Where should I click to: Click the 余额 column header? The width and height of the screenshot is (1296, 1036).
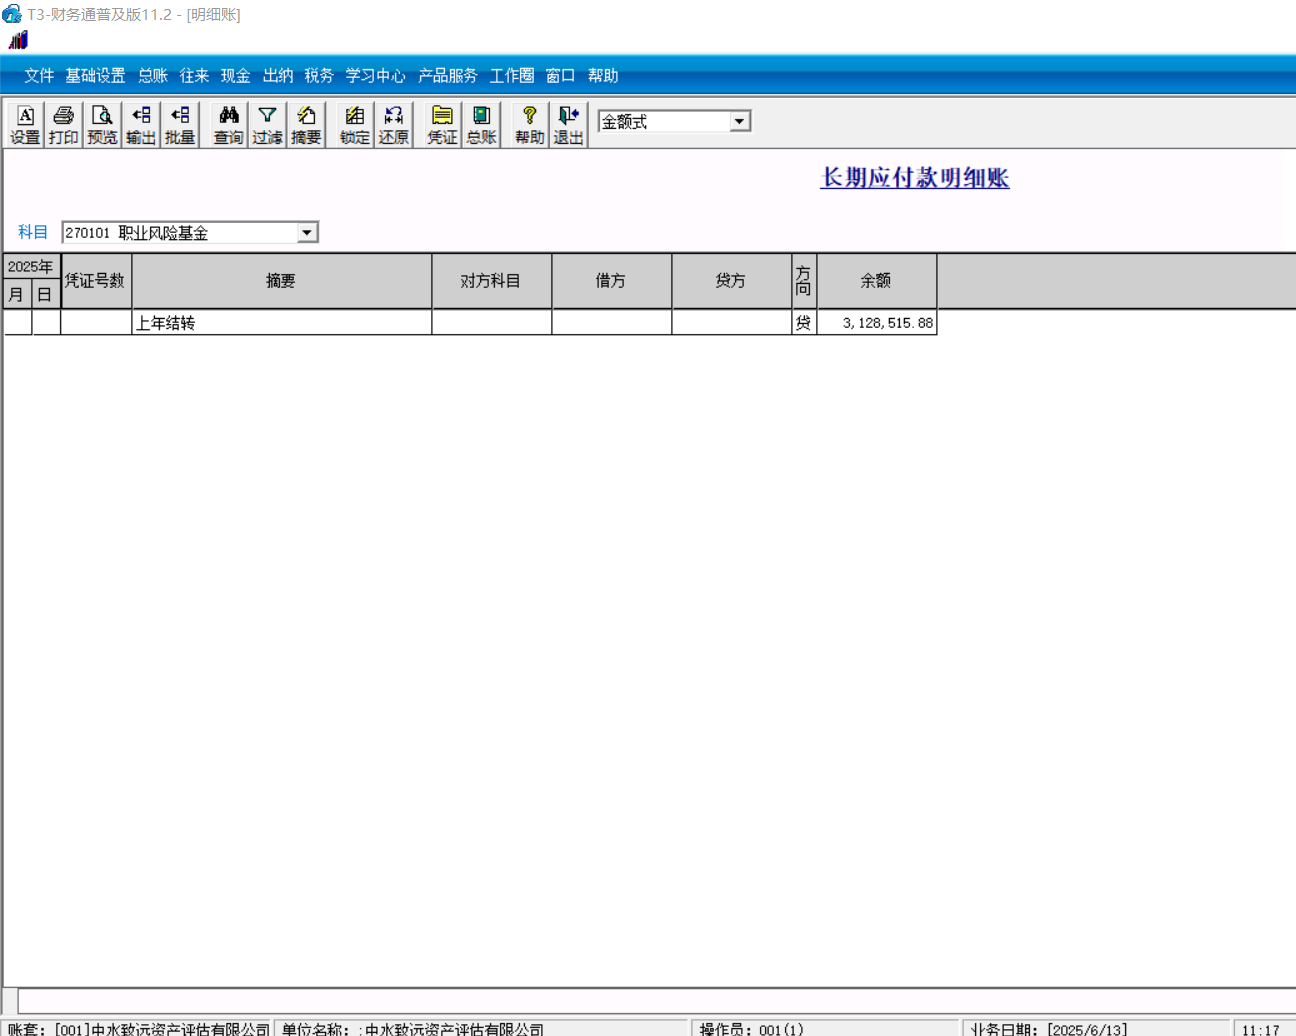pyautogui.click(x=876, y=281)
